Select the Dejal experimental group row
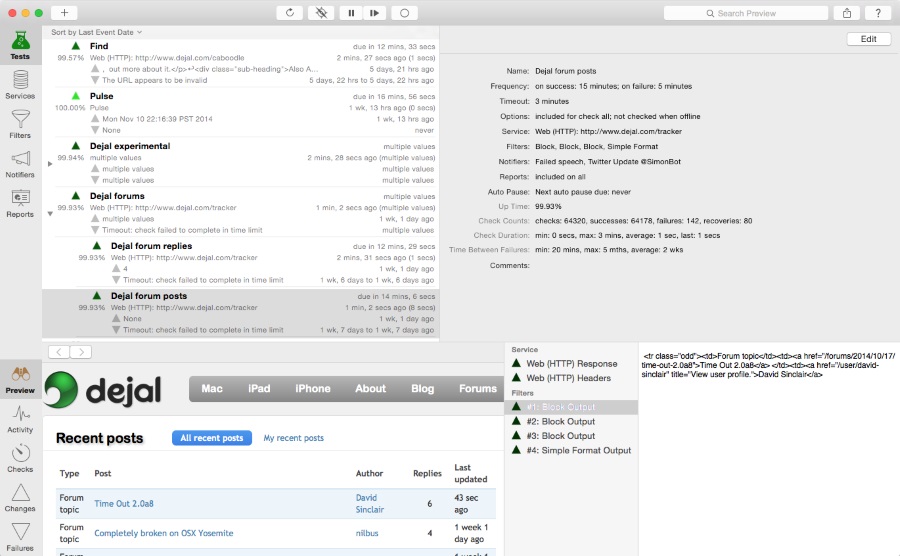Screen dimensions: 900x556 (x=241, y=163)
